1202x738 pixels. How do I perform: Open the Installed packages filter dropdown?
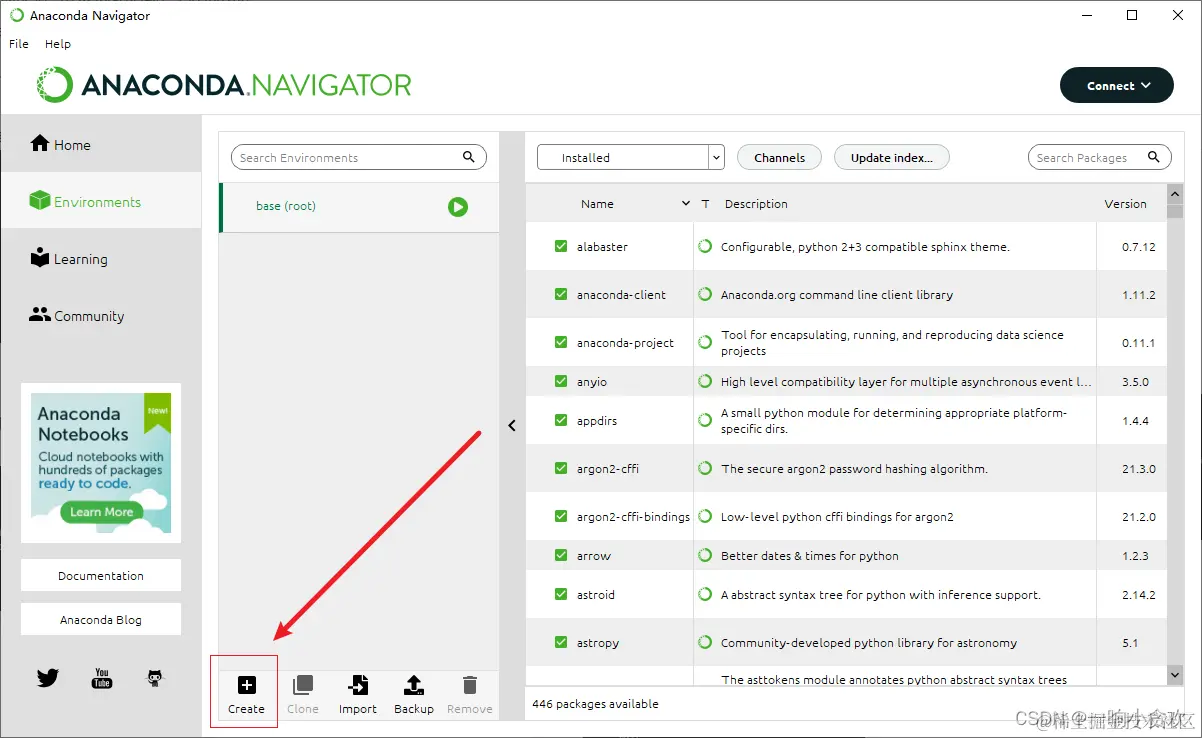click(x=630, y=157)
